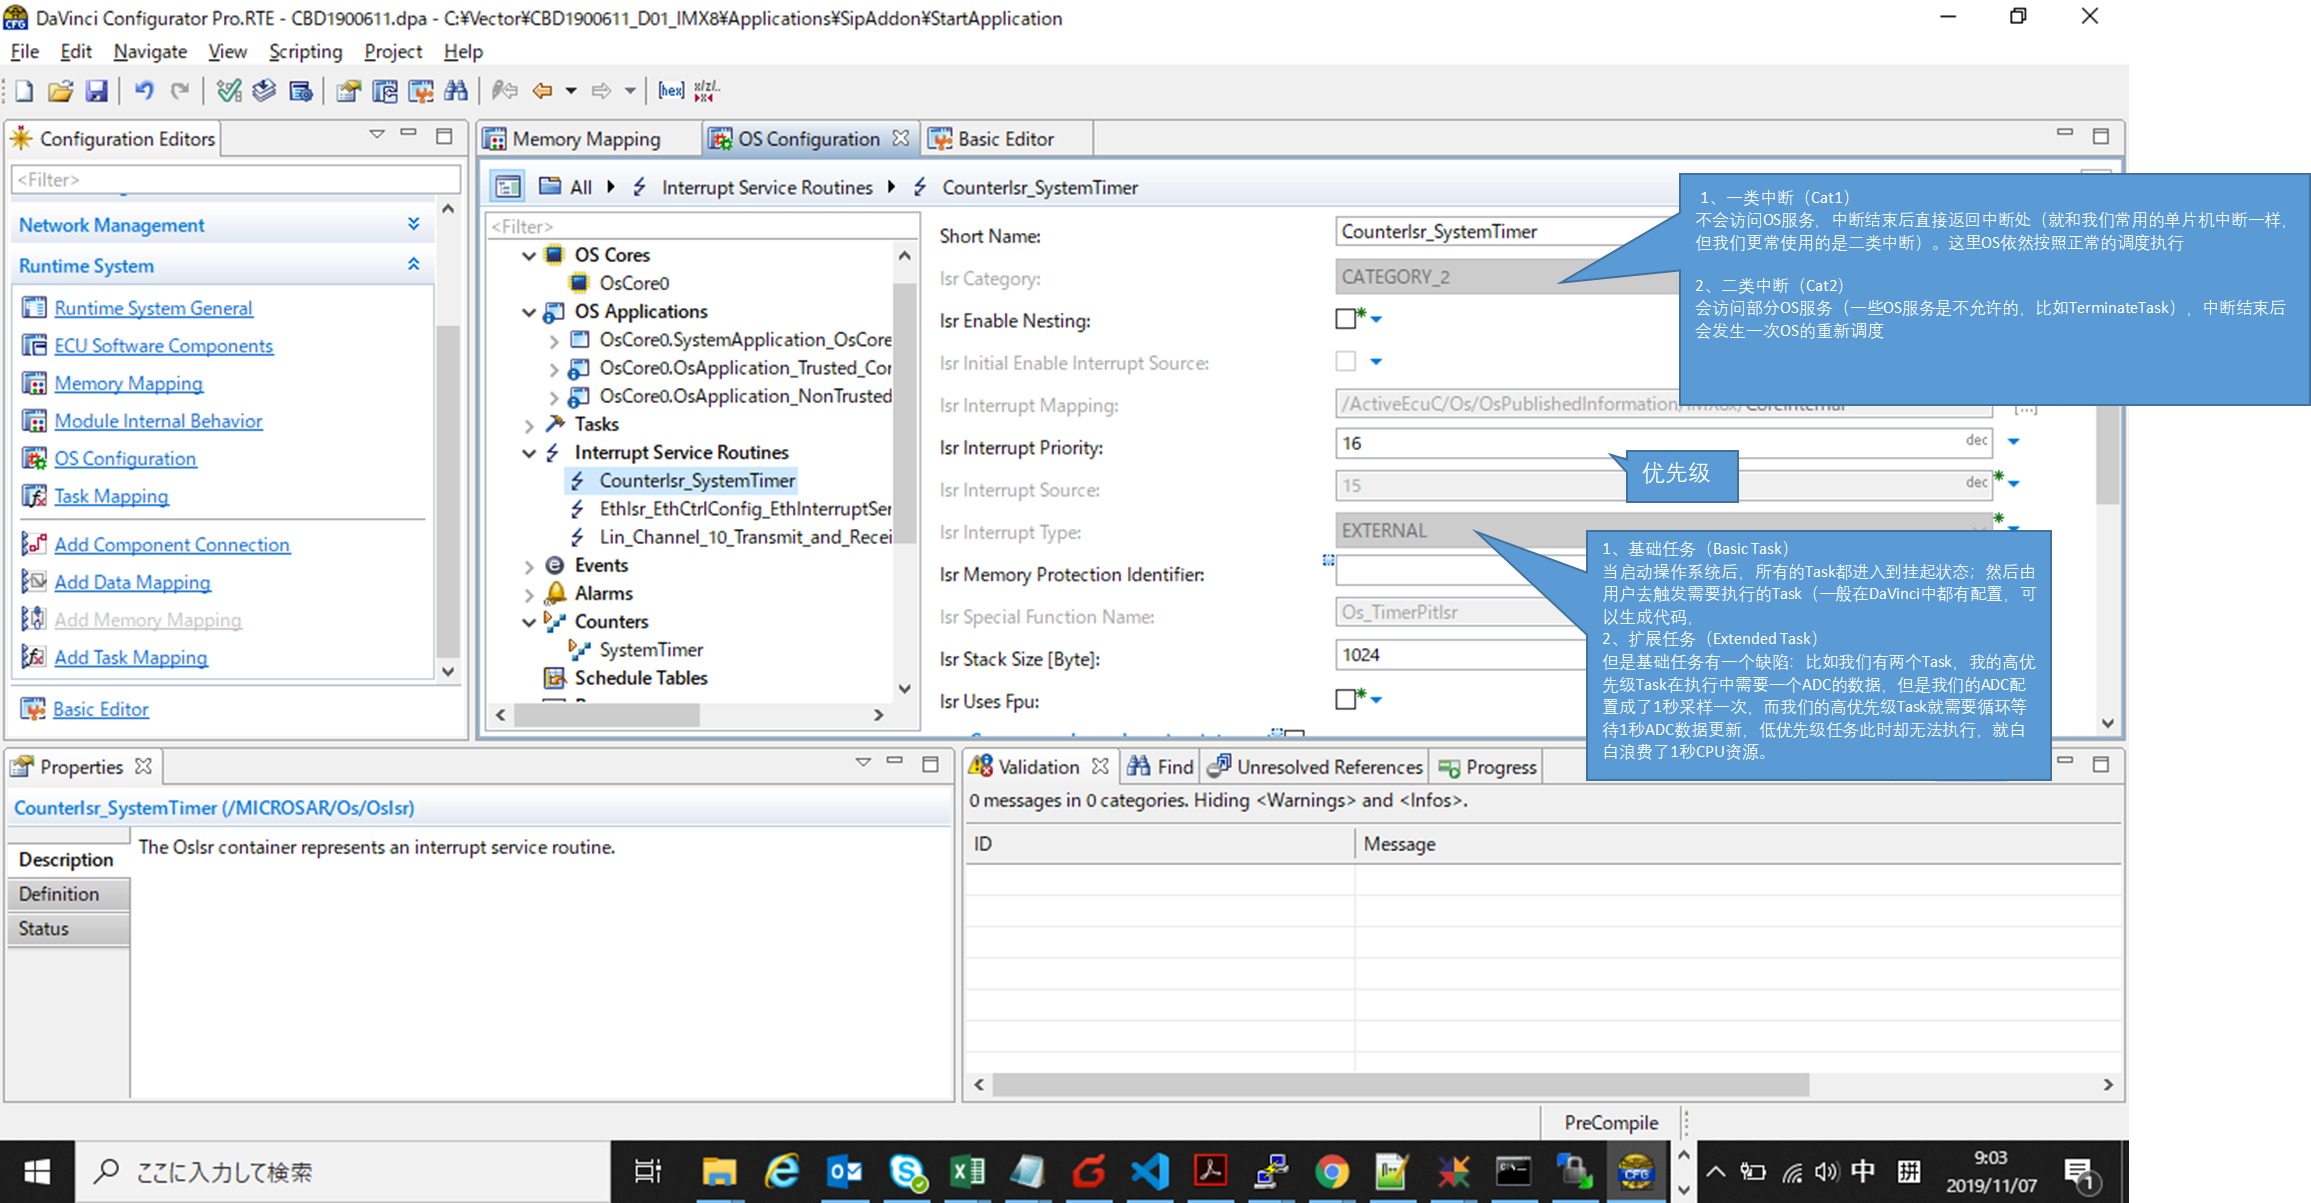Click the binoculars Find toolbar icon
2311x1203 pixels.
pyautogui.click(x=456, y=91)
